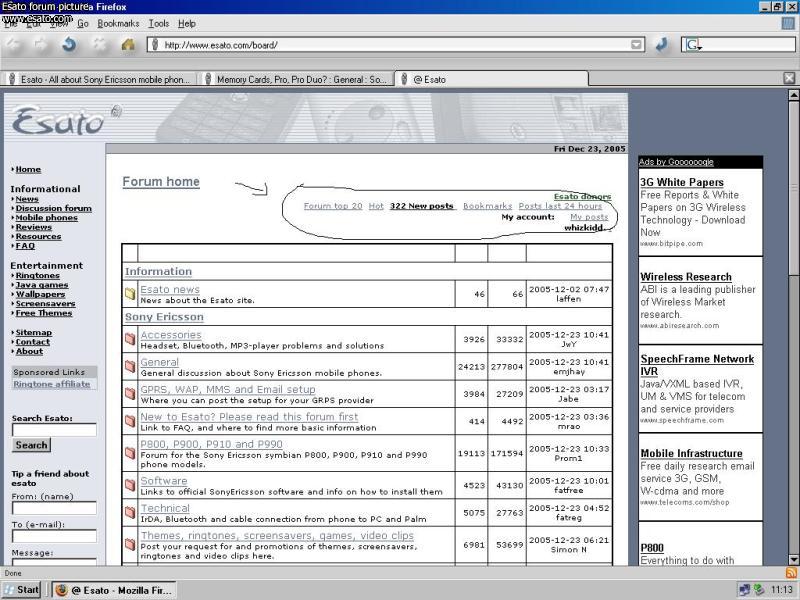Open the General forum link
Image resolution: width=800 pixels, height=600 pixels.
(160, 362)
